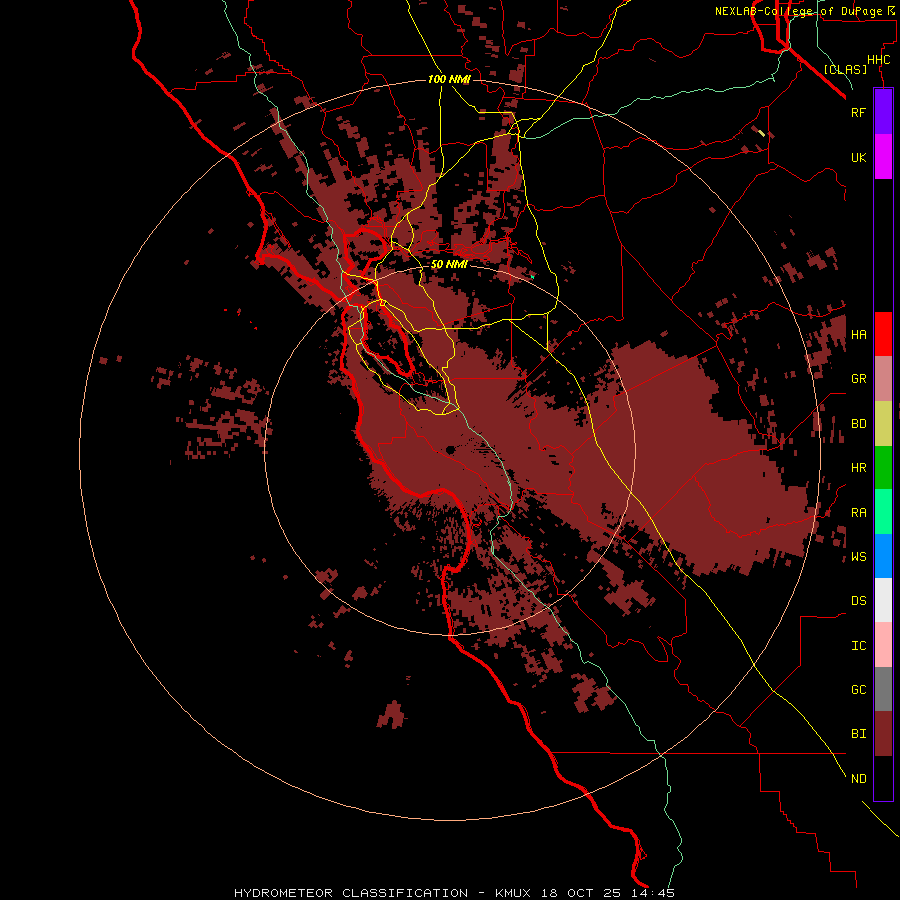Click the ND black legend swatch
The height and width of the screenshot is (900, 900).
click(x=883, y=778)
